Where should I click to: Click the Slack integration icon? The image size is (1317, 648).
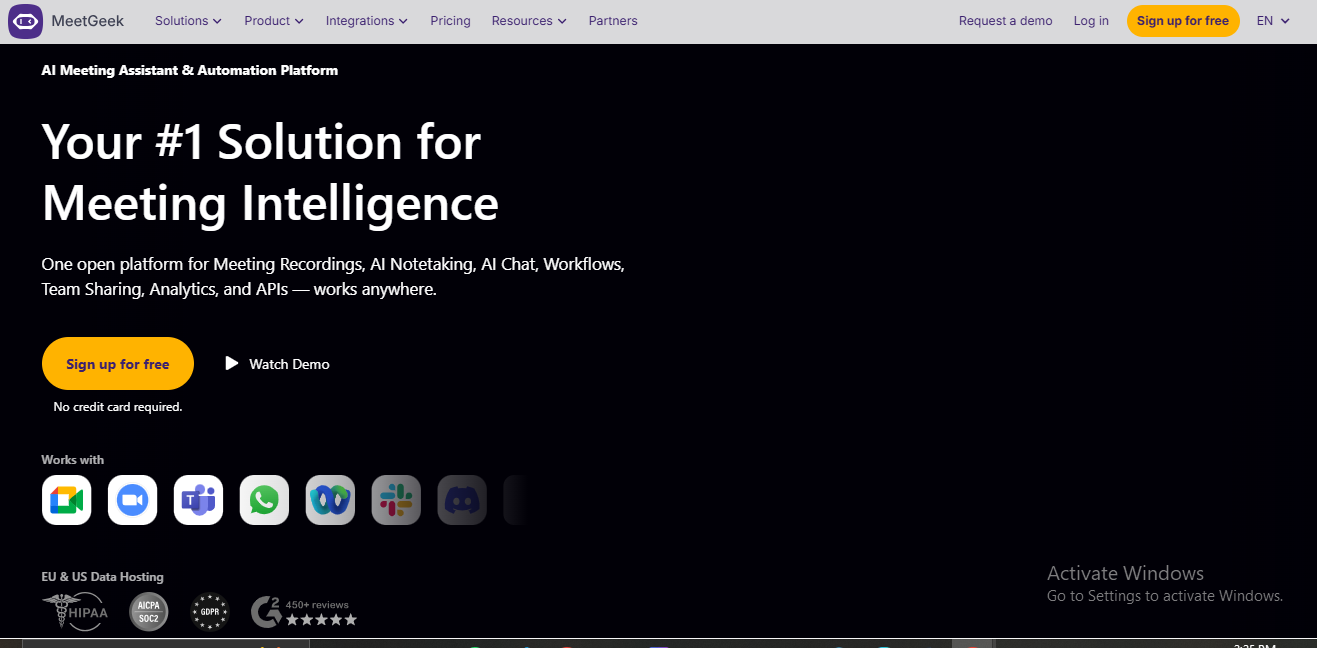396,500
